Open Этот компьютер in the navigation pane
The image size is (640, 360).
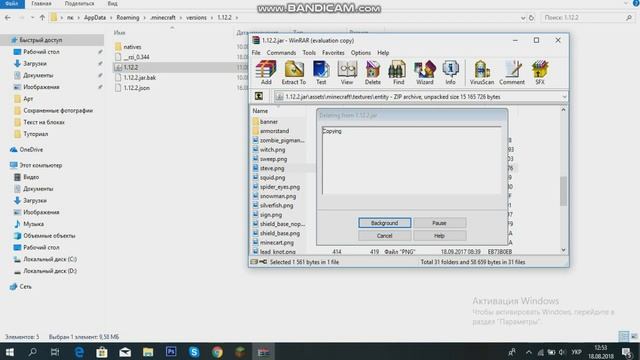pyautogui.click(x=40, y=165)
